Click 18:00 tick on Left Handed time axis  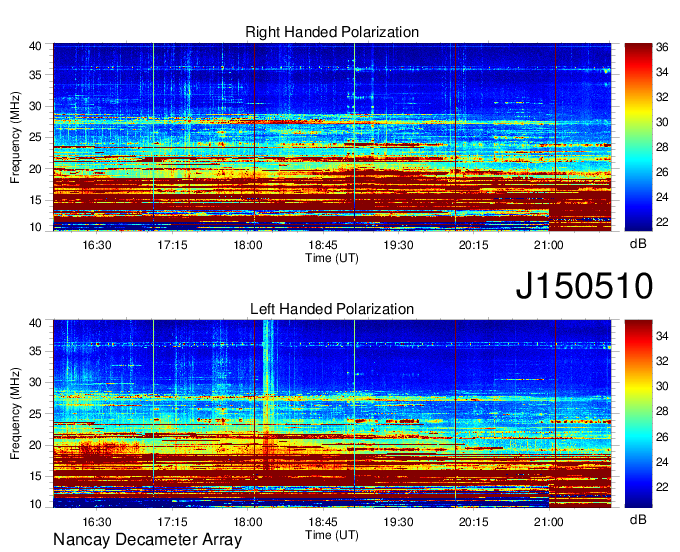[x=248, y=522]
